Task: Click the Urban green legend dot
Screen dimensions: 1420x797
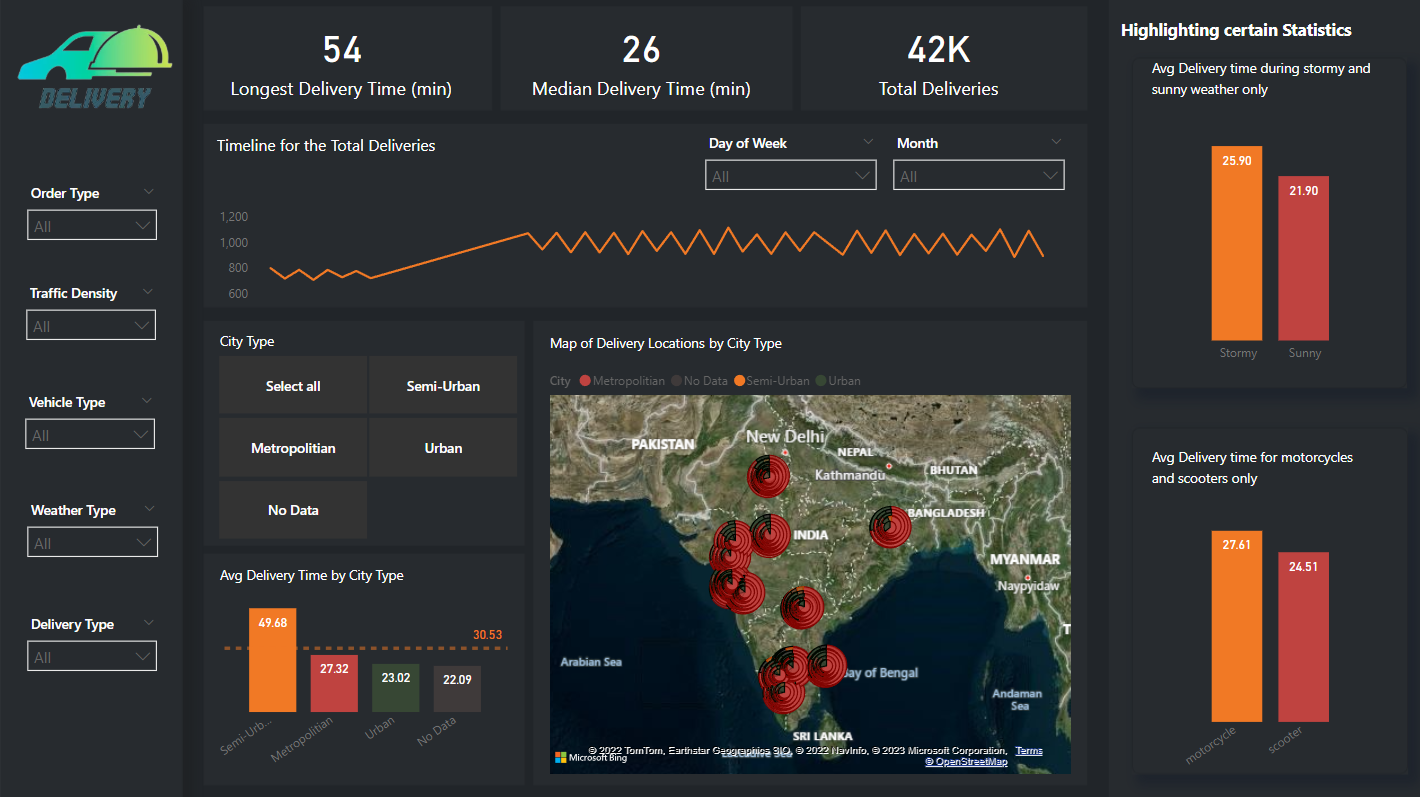Action: click(x=821, y=381)
